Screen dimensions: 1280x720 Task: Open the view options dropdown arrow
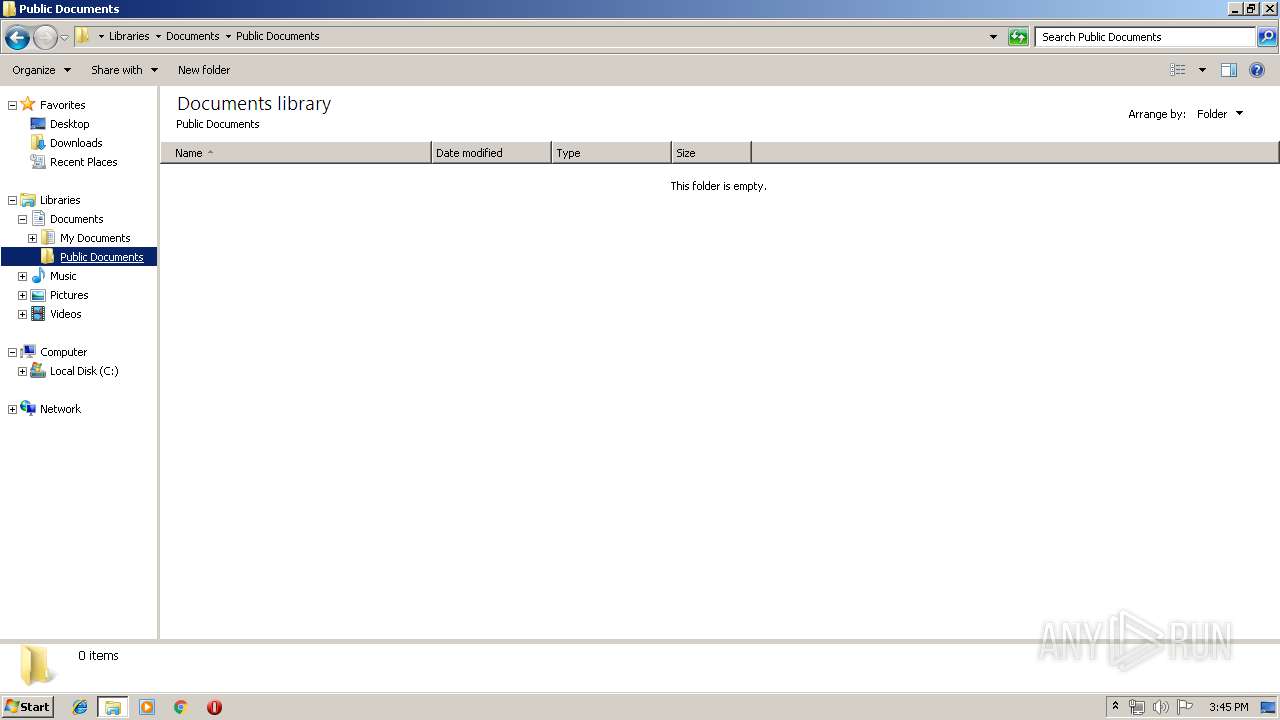point(1202,70)
